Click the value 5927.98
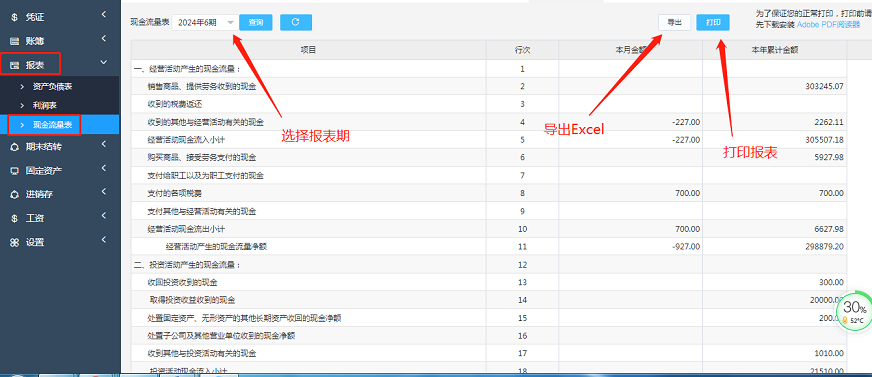Screen dimensions: 872x377 [x=828, y=157]
